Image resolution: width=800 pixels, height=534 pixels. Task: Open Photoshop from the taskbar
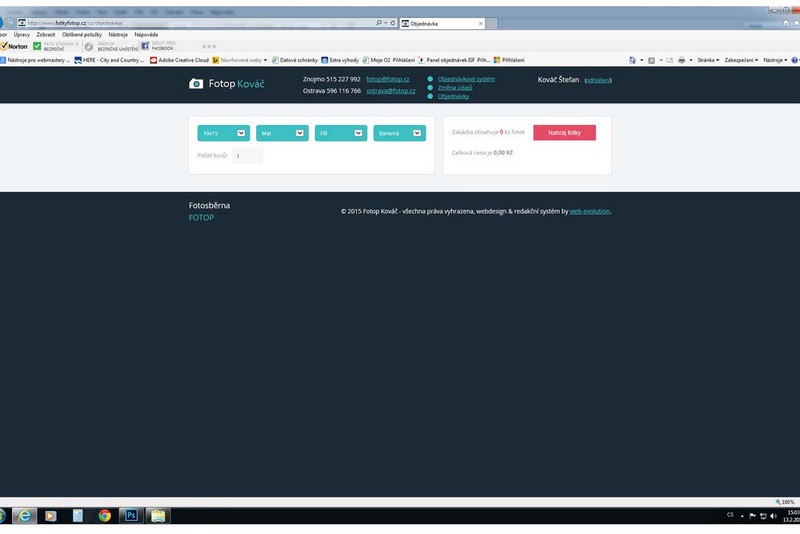131,515
